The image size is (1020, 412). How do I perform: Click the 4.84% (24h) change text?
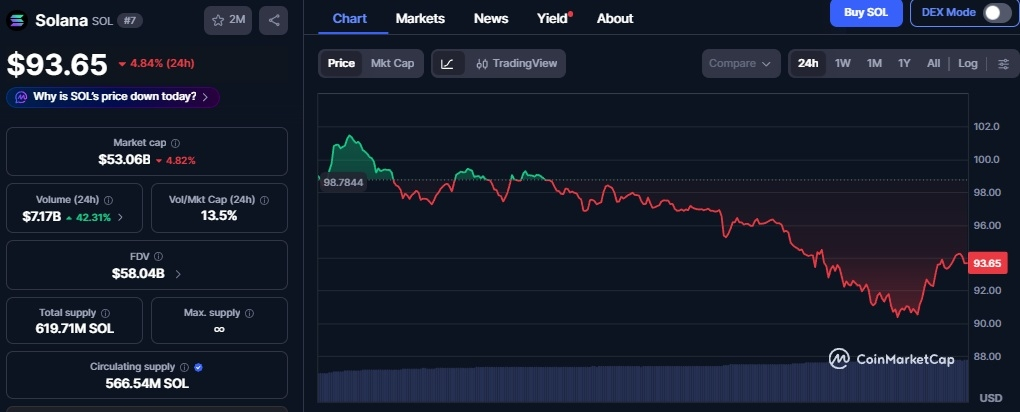(x=162, y=63)
